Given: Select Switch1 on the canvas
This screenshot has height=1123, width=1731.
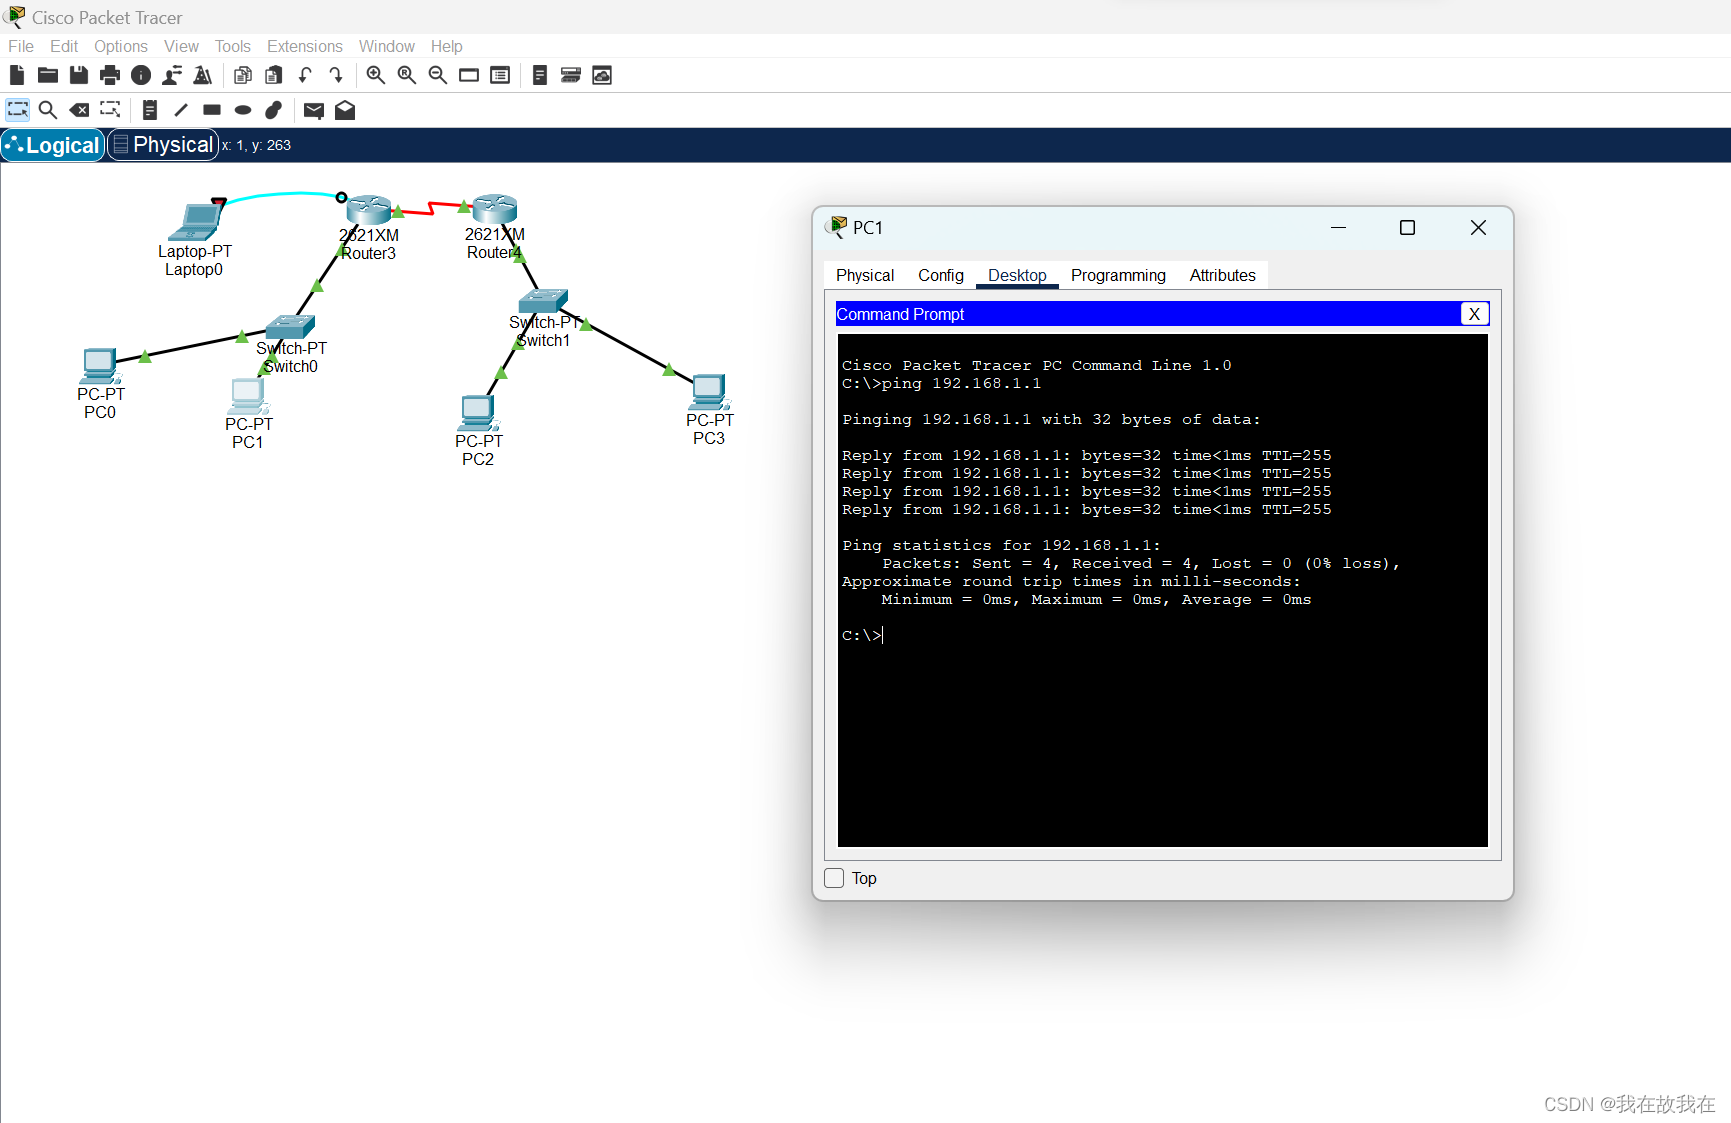Looking at the screenshot, I should tap(543, 301).
